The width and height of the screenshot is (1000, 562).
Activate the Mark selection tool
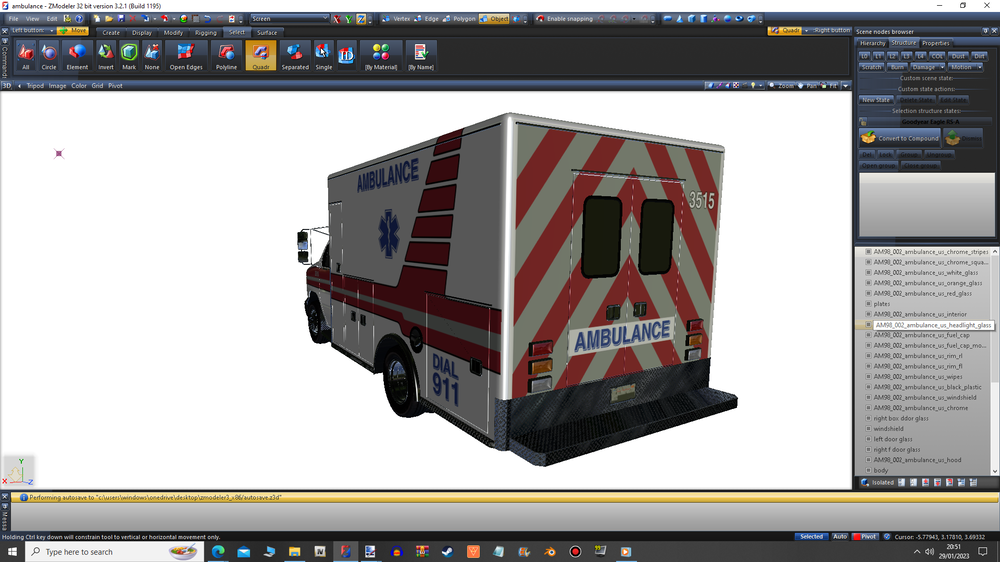coord(129,55)
